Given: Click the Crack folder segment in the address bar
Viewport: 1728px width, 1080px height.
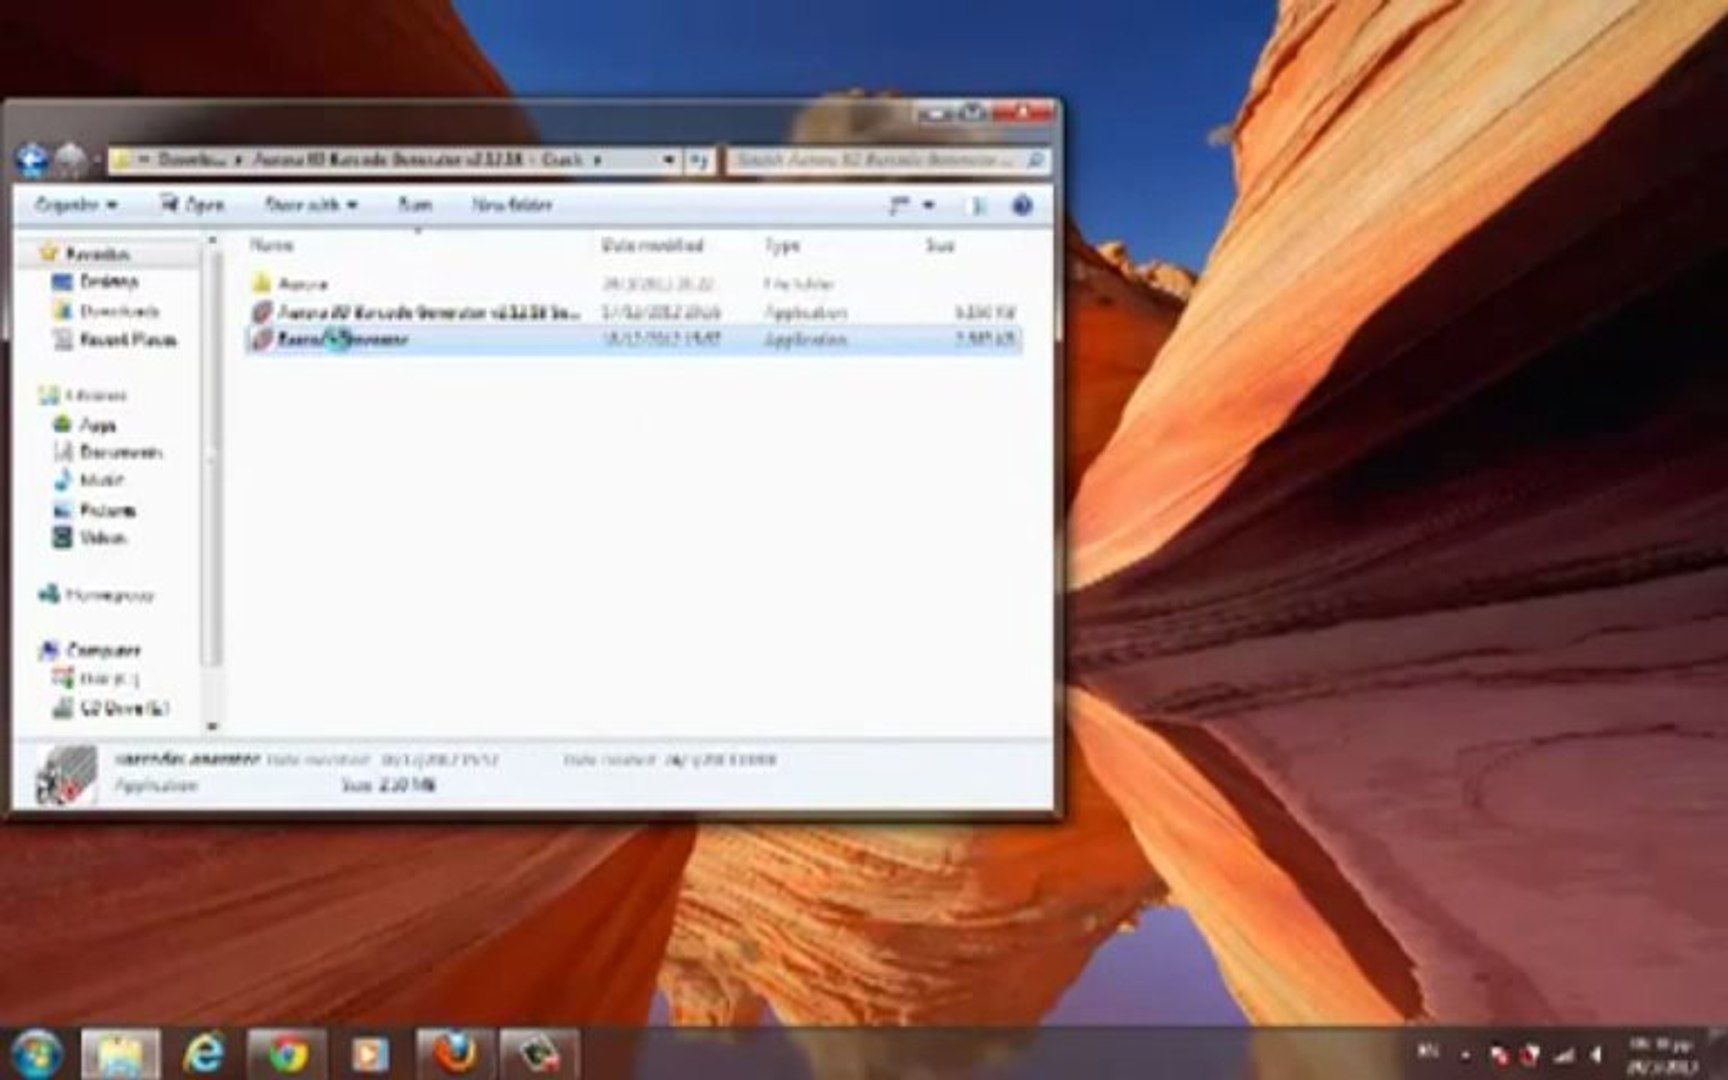Looking at the screenshot, I should point(563,160).
